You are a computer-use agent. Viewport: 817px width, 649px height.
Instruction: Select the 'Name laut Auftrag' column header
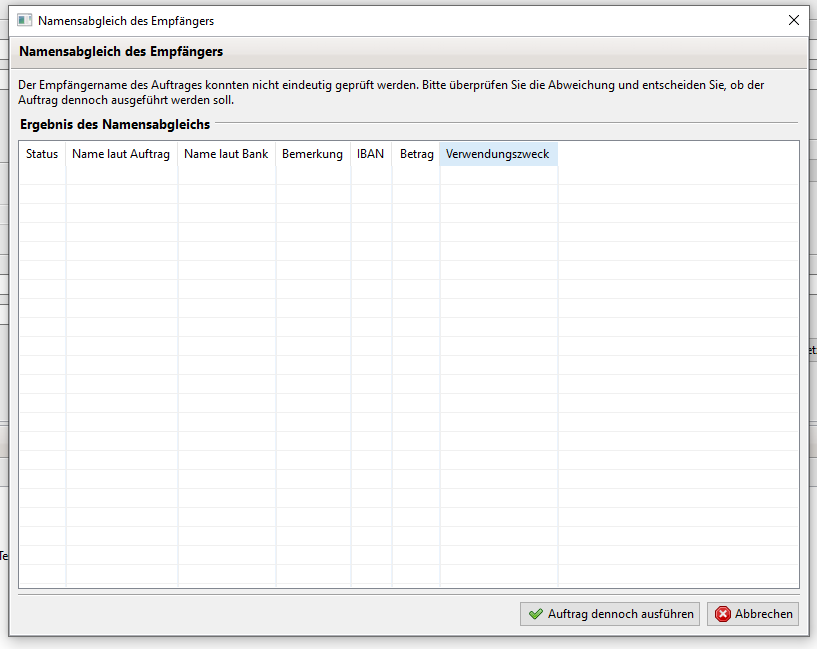point(121,154)
